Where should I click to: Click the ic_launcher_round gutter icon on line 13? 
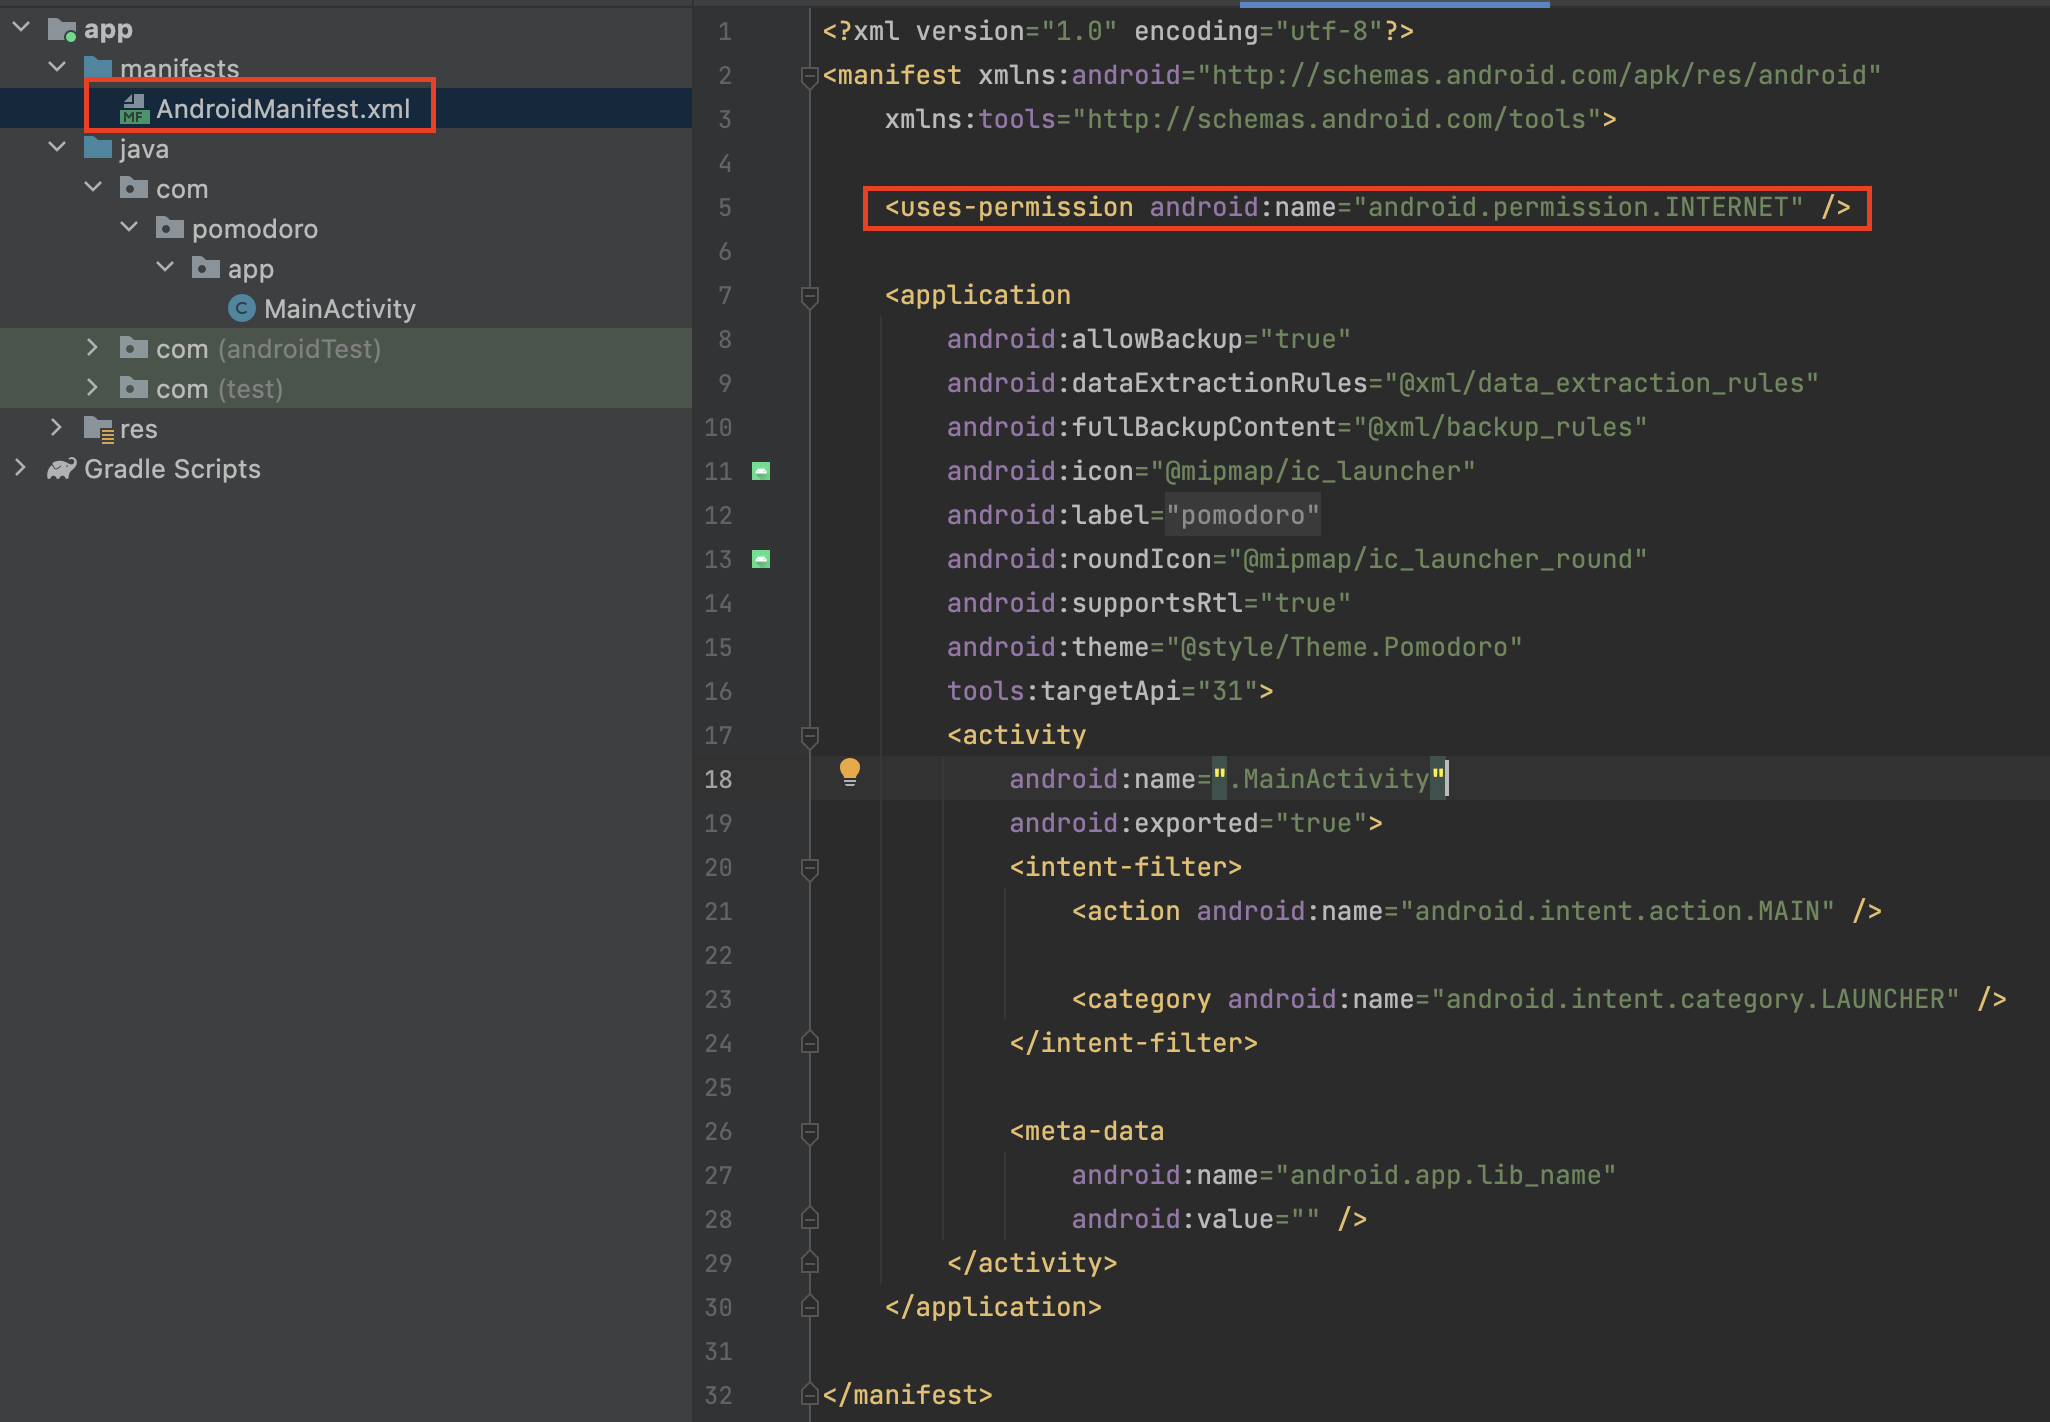coord(761,559)
